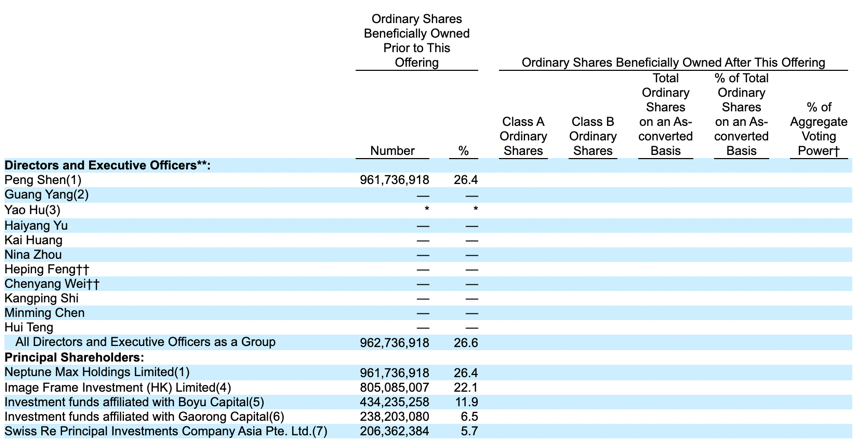Select All Directors and Executive Officers as a Group
The width and height of the screenshot is (865, 448).
(145, 342)
